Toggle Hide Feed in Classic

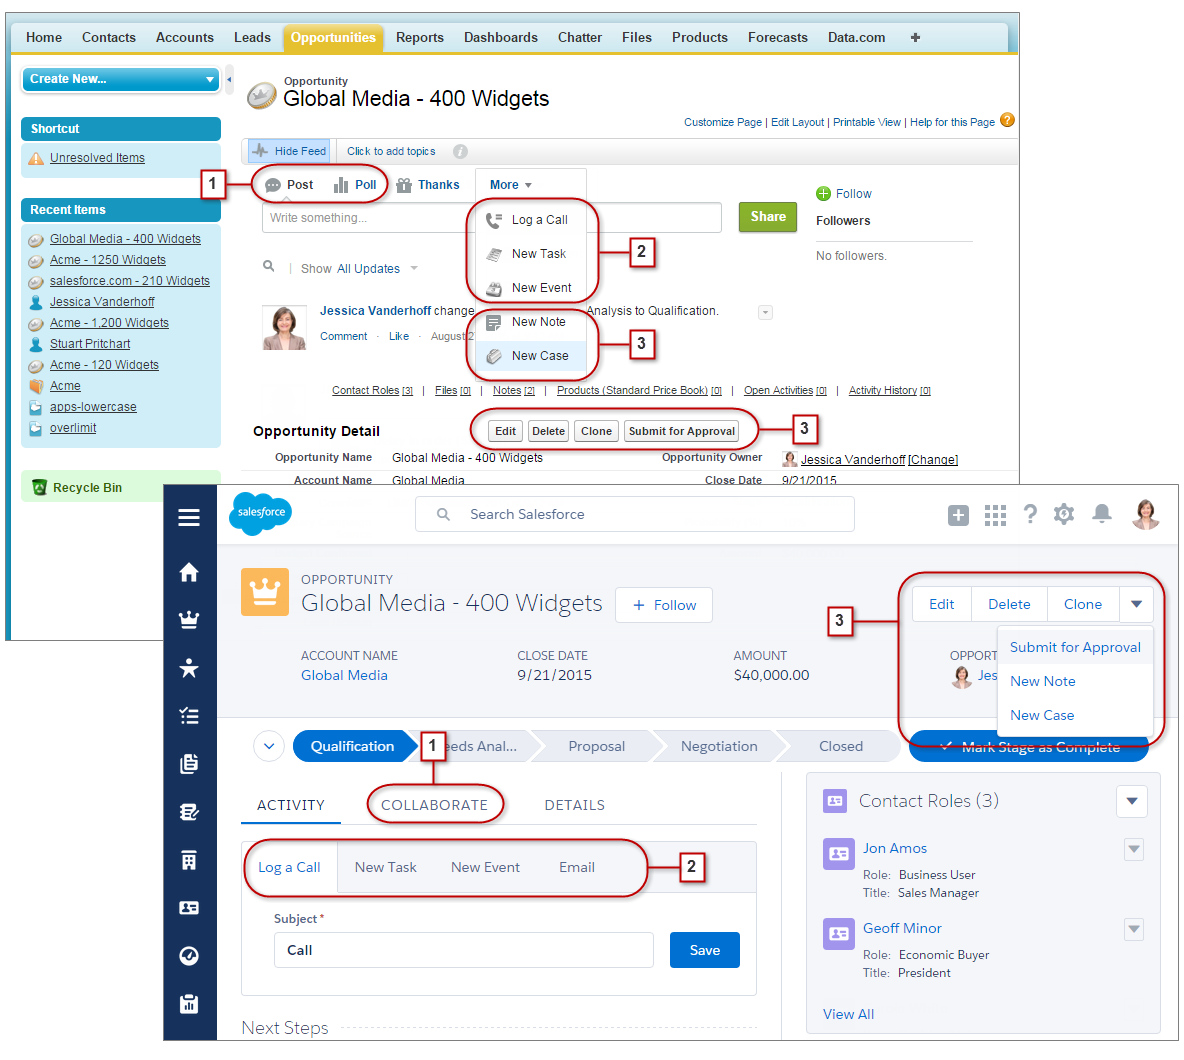pyautogui.click(x=289, y=151)
